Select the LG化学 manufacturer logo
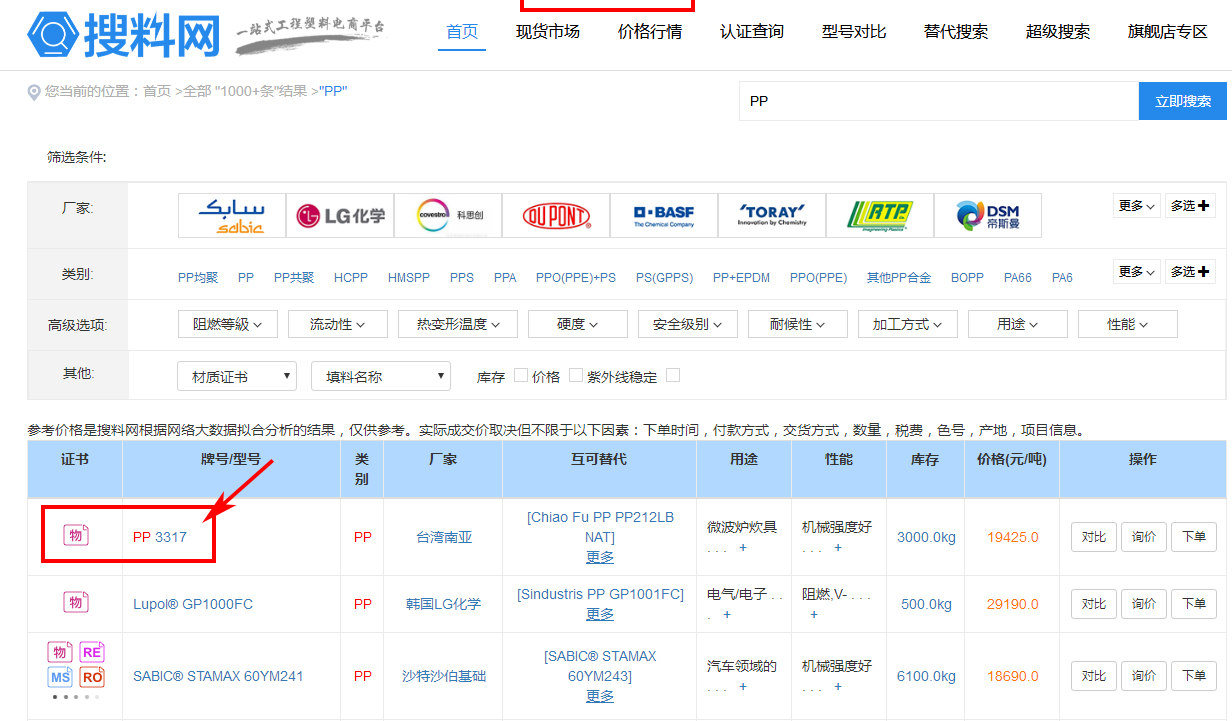This screenshot has height=721, width=1232. 340,215
